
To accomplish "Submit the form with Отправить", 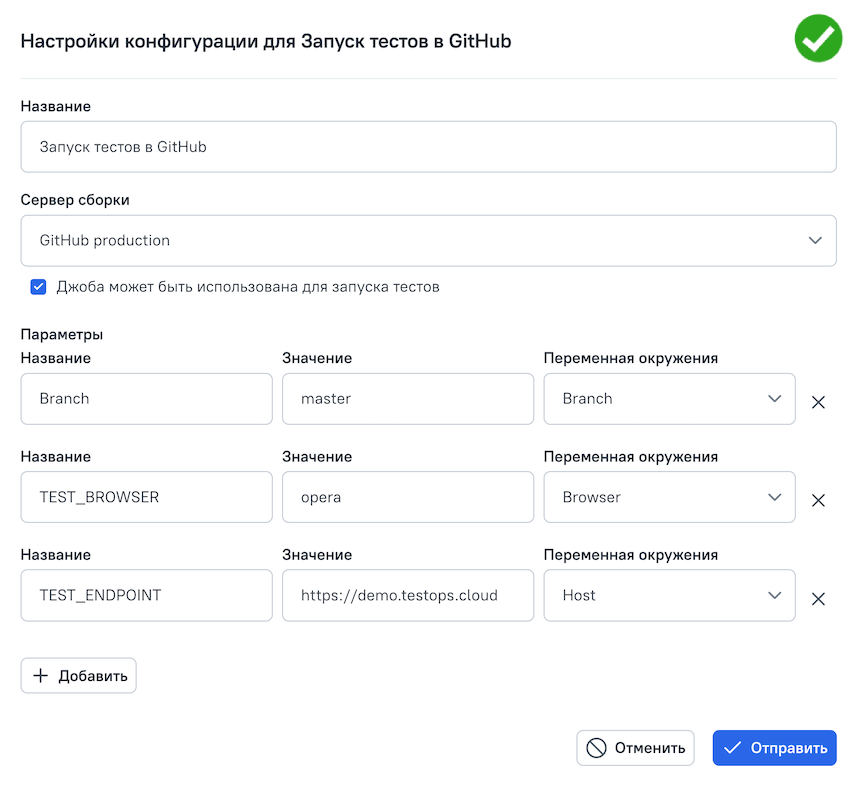I will click(774, 748).
